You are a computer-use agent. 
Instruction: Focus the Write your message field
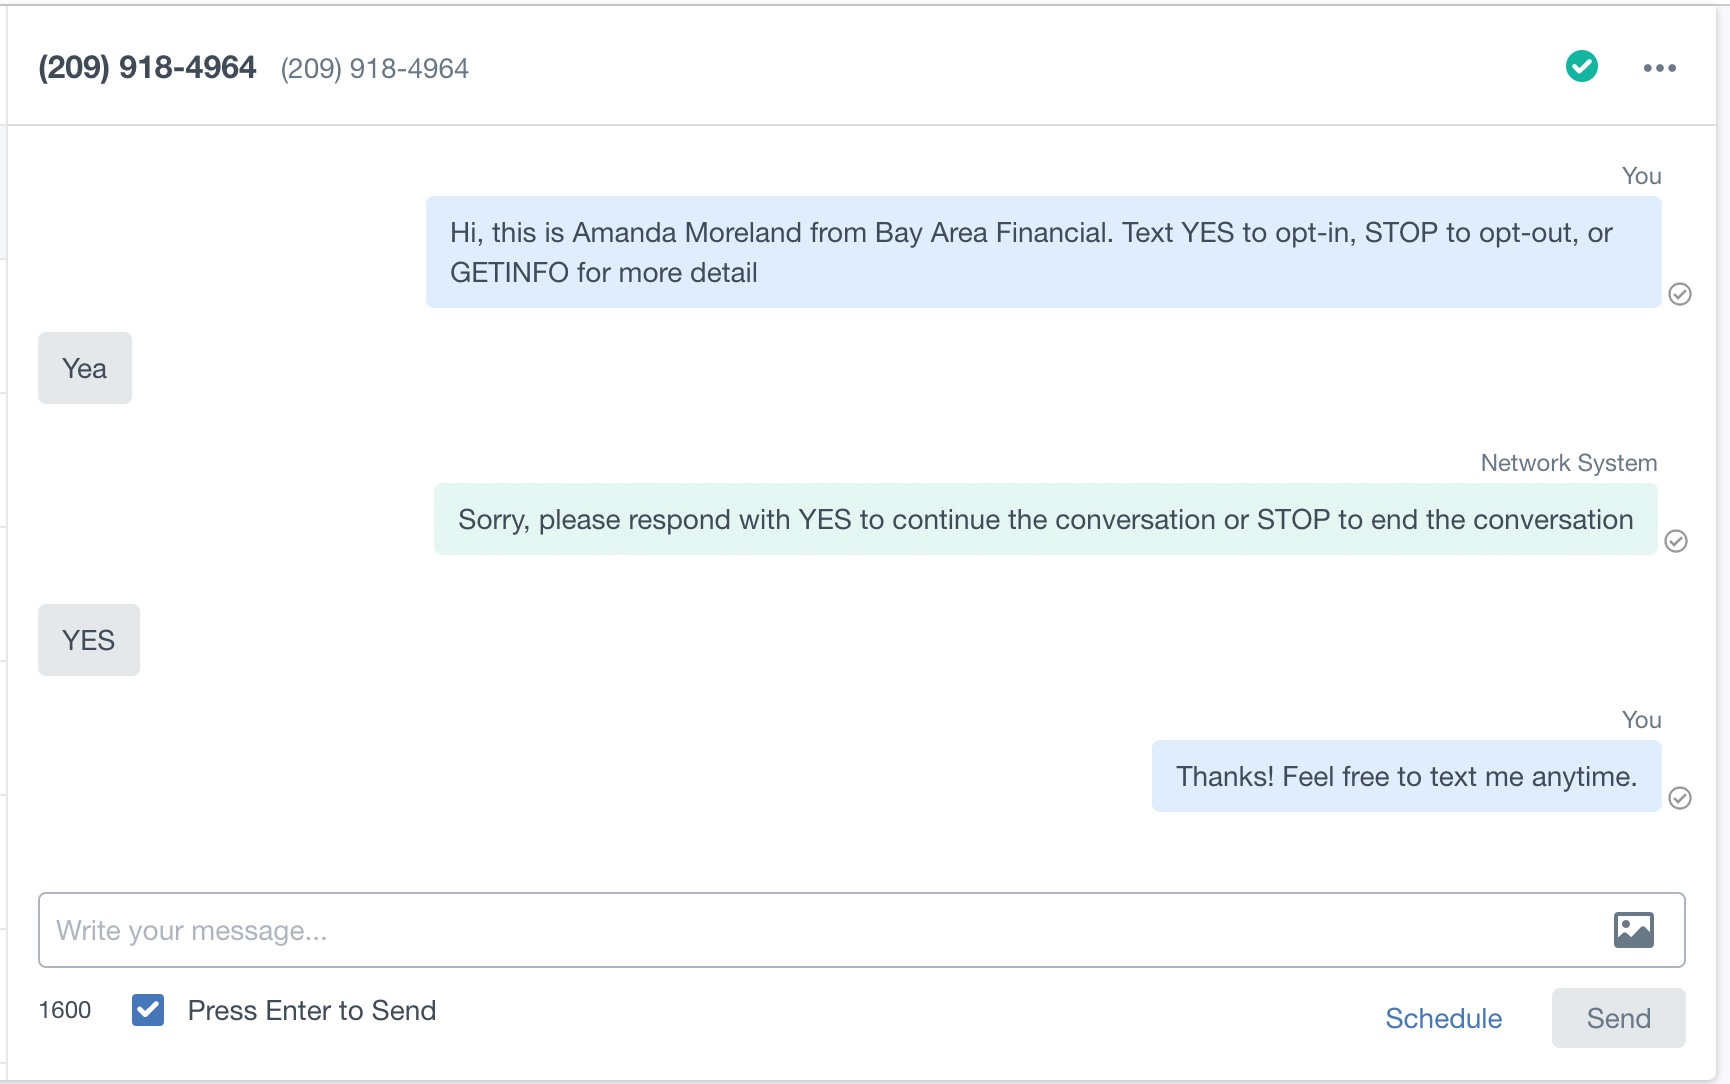(x=861, y=930)
